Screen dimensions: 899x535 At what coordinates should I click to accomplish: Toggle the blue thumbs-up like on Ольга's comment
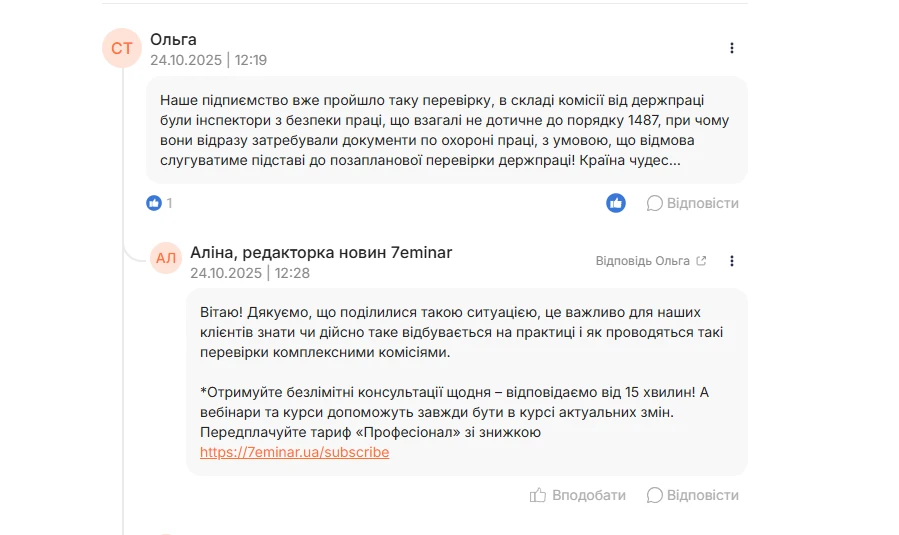click(616, 203)
